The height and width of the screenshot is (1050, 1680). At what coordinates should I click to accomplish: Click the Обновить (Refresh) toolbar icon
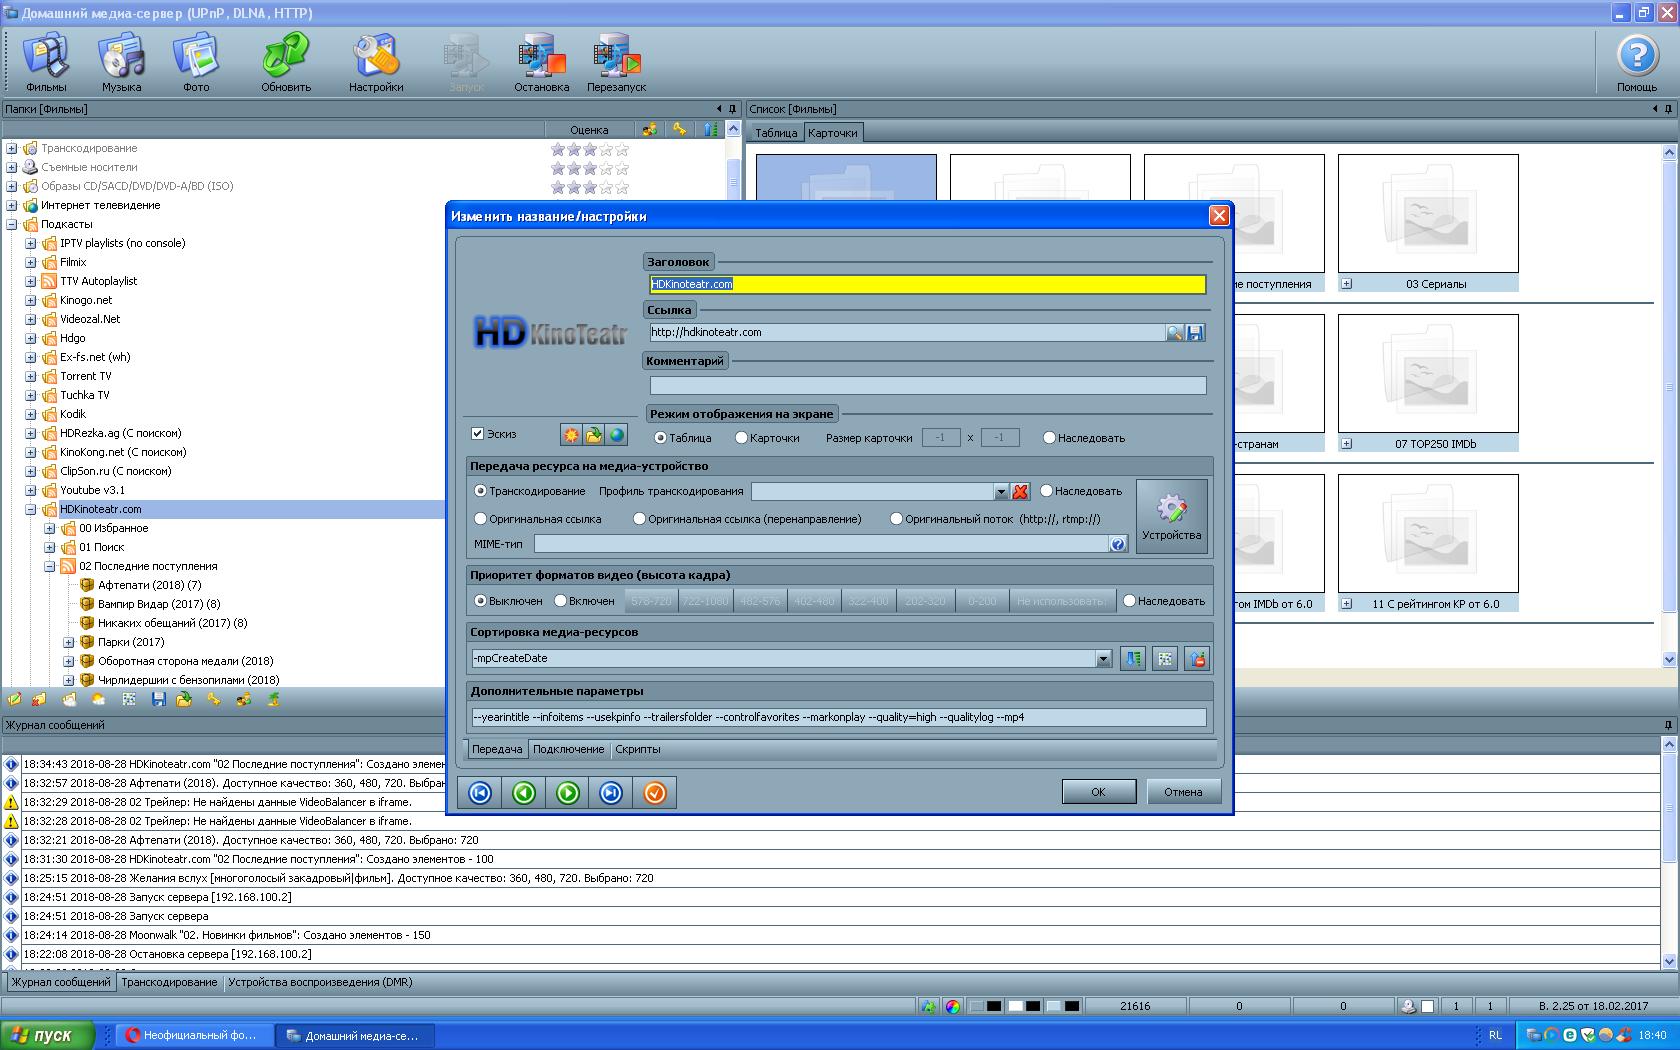click(x=286, y=60)
